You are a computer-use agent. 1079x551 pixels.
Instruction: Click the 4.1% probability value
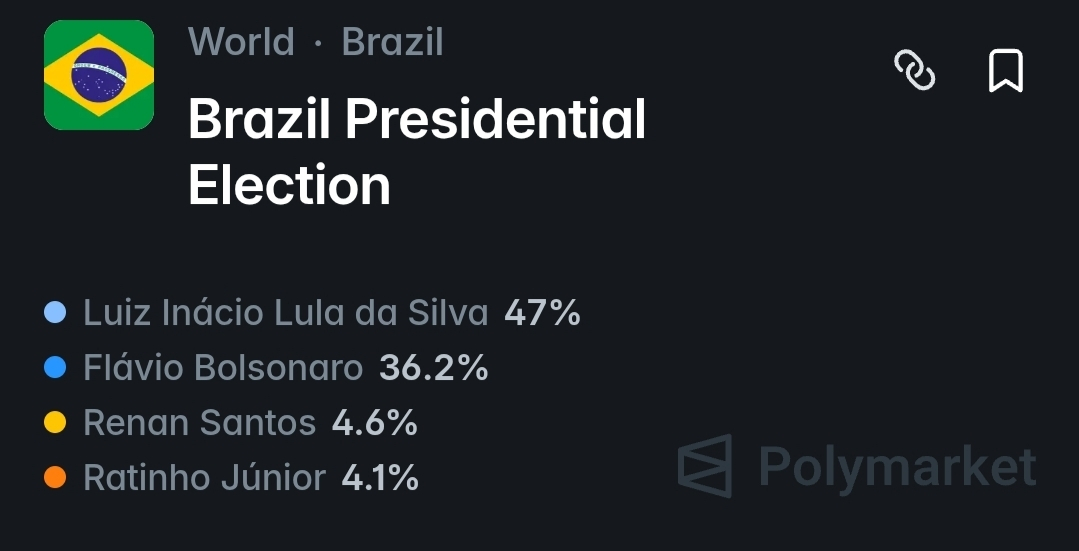380,478
